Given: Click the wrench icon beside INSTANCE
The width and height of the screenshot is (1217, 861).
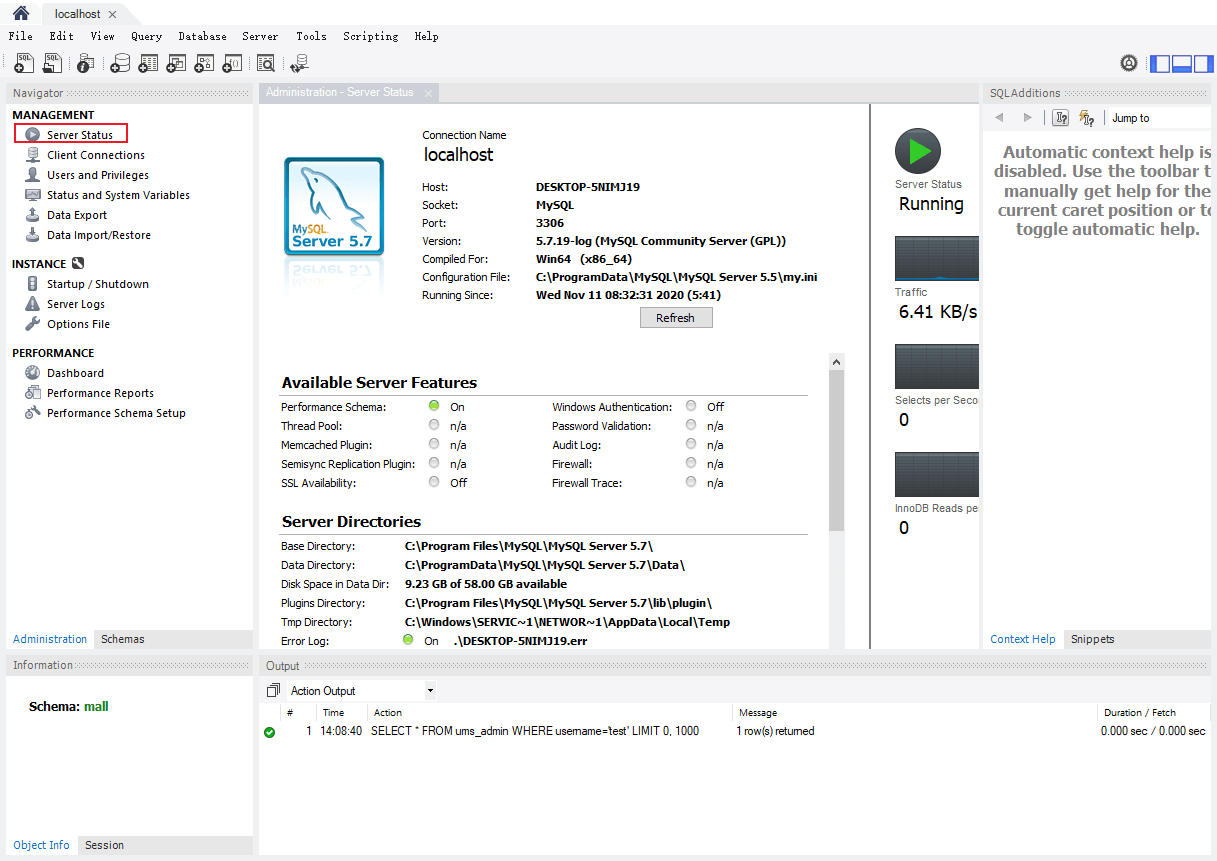Looking at the screenshot, I should (78, 264).
